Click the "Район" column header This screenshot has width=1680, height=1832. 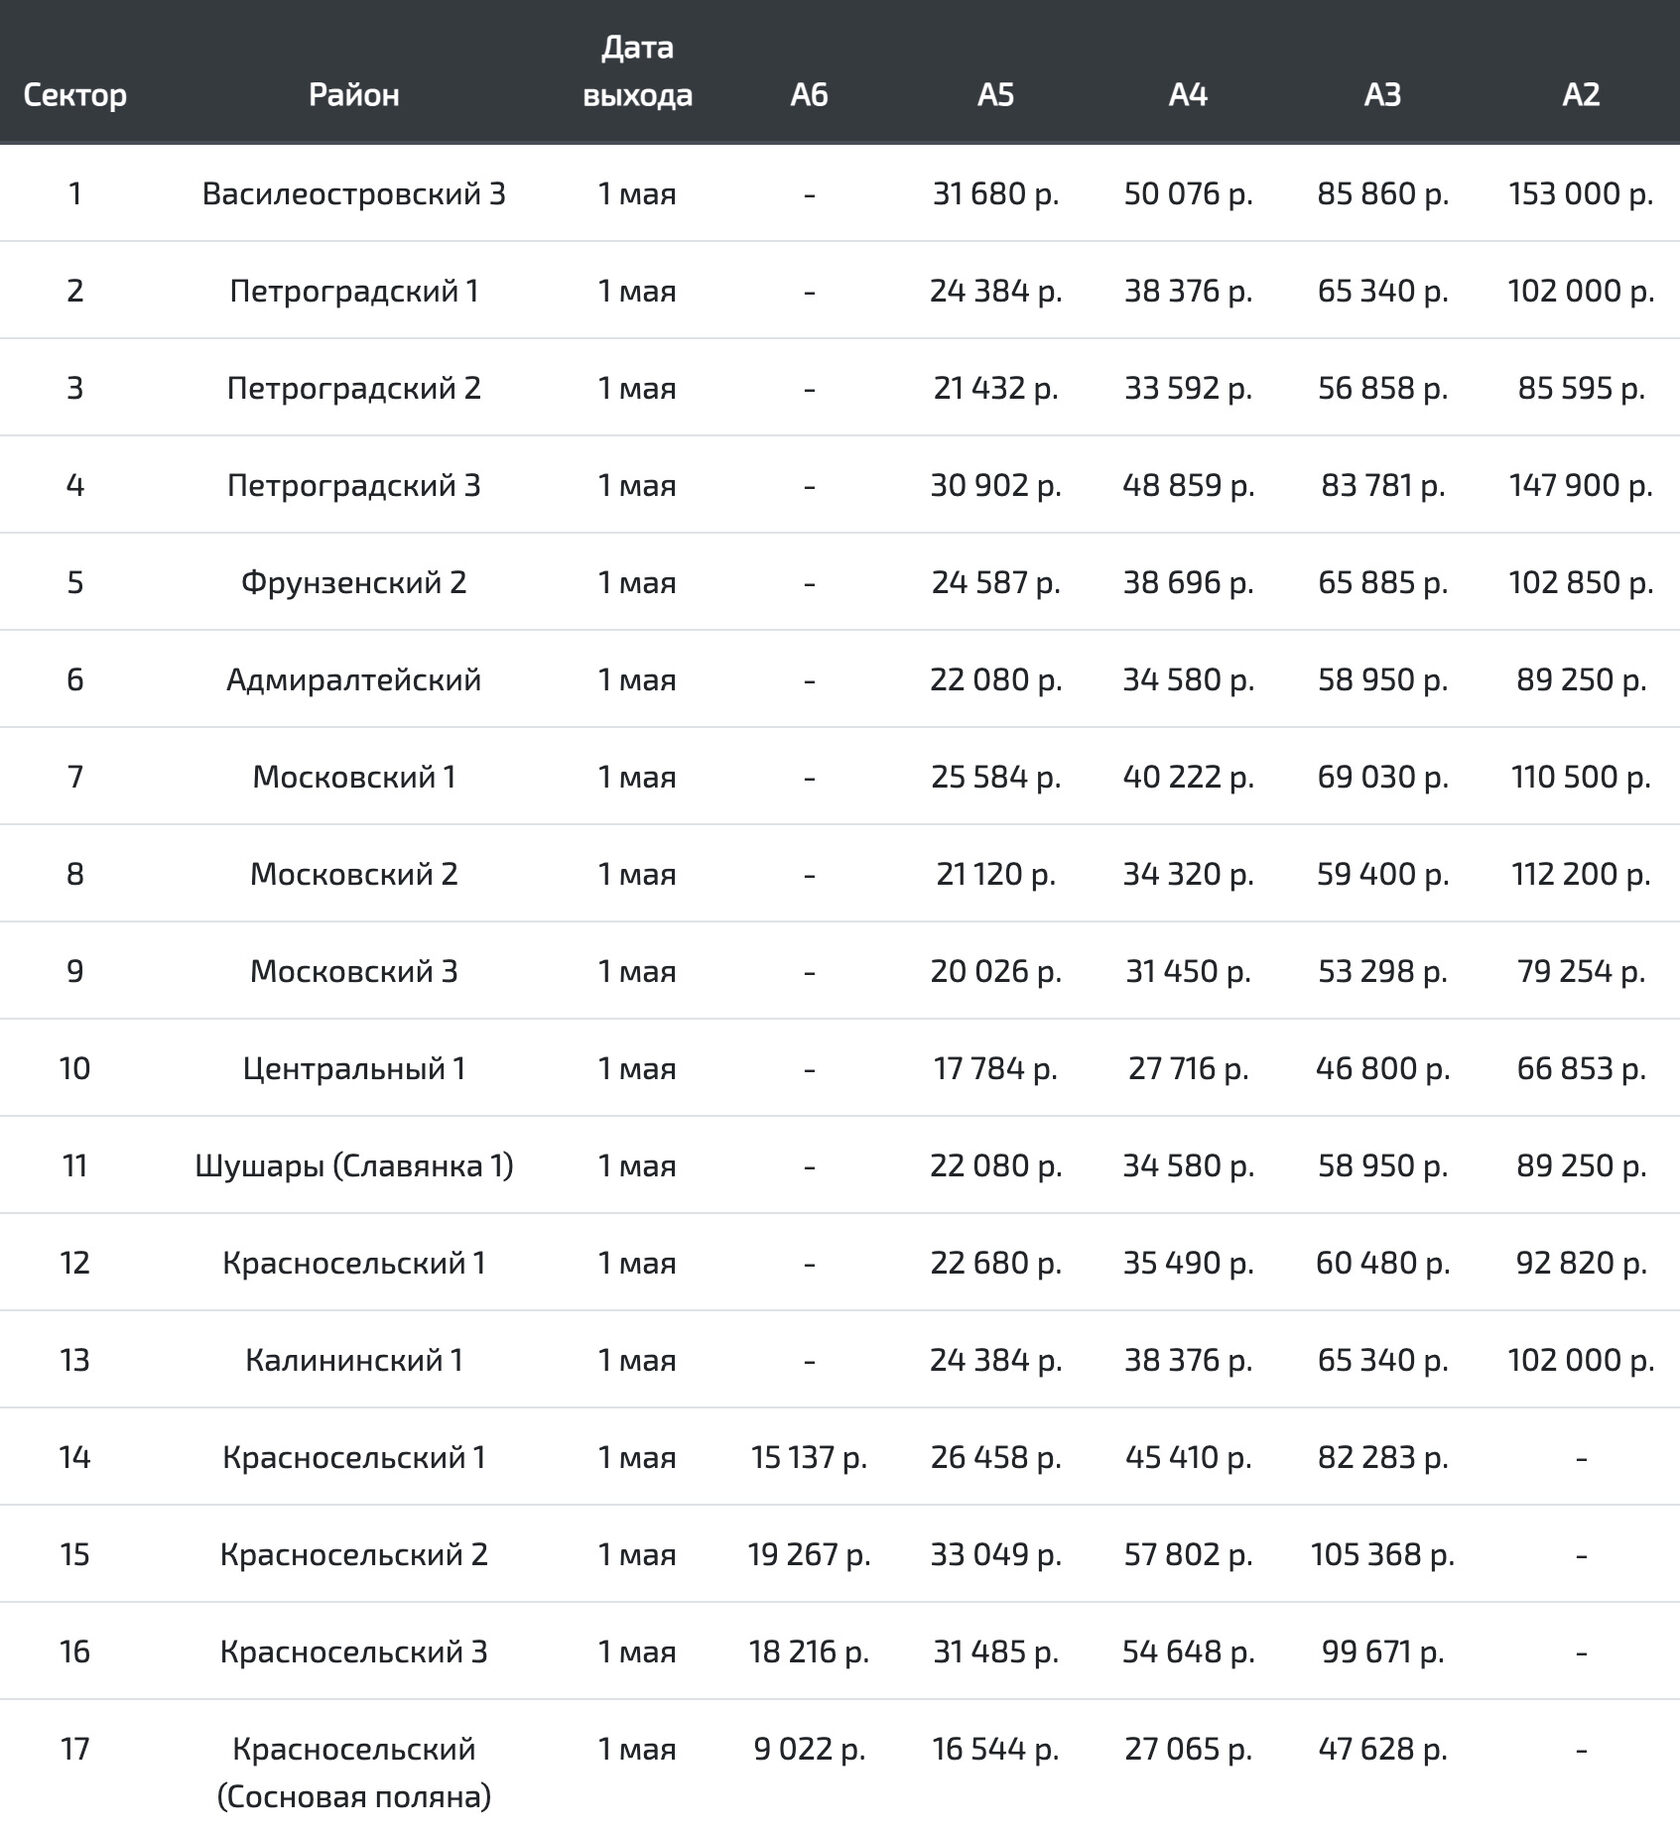click(354, 95)
